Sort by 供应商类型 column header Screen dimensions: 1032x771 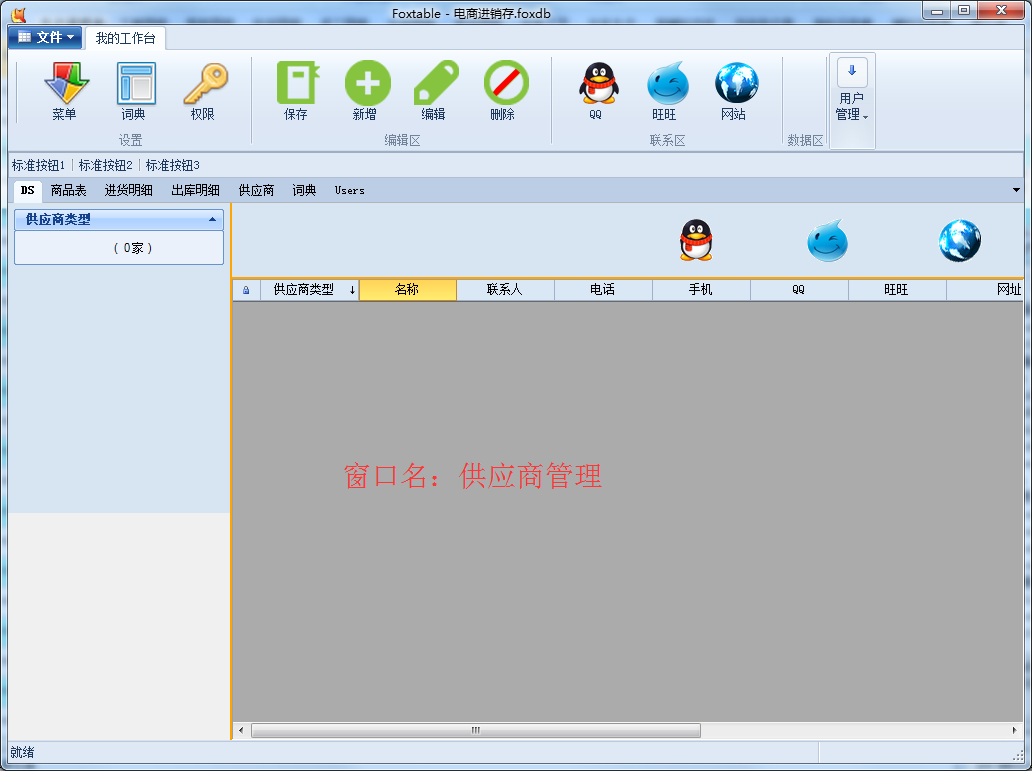(x=309, y=290)
